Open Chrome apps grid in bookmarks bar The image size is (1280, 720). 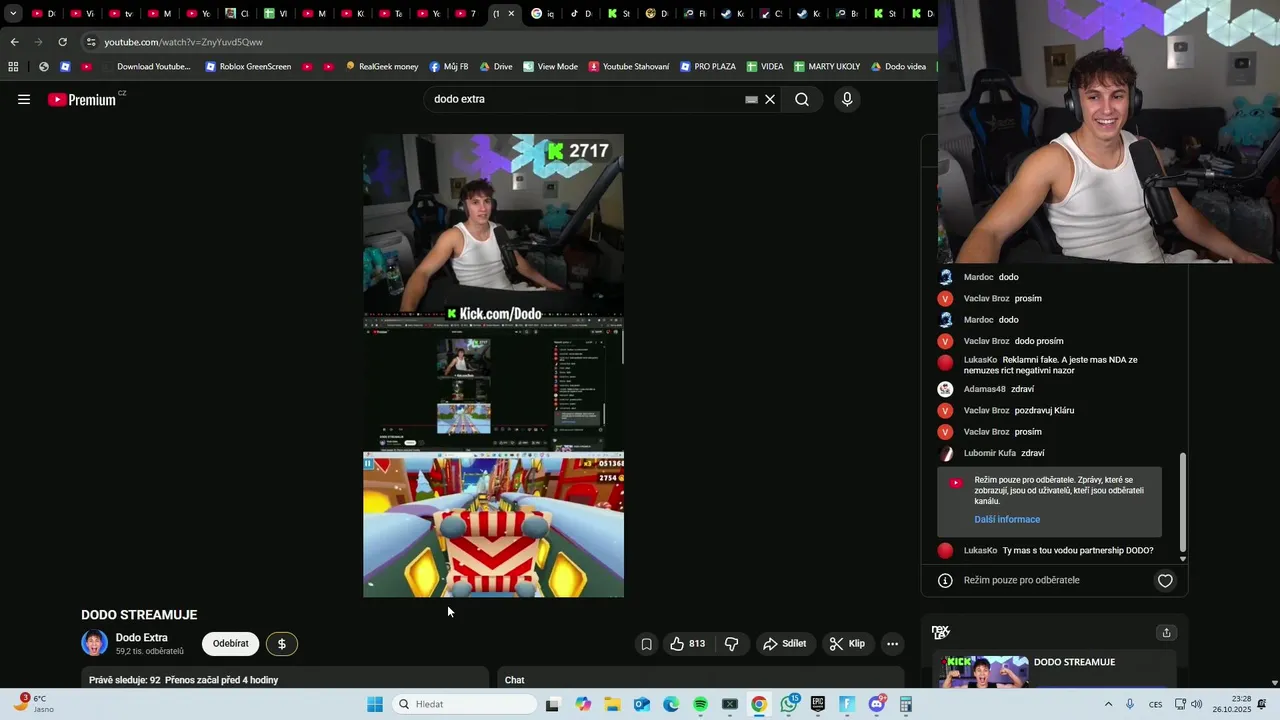click(x=13, y=67)
